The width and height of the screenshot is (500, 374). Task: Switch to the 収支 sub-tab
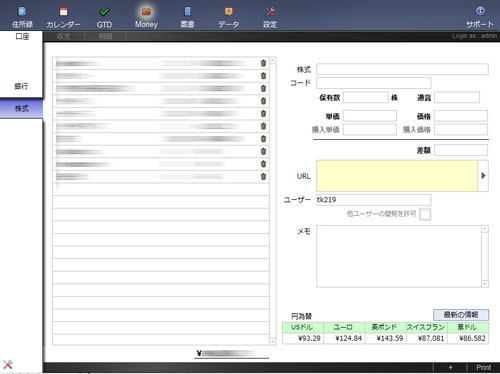64,36
